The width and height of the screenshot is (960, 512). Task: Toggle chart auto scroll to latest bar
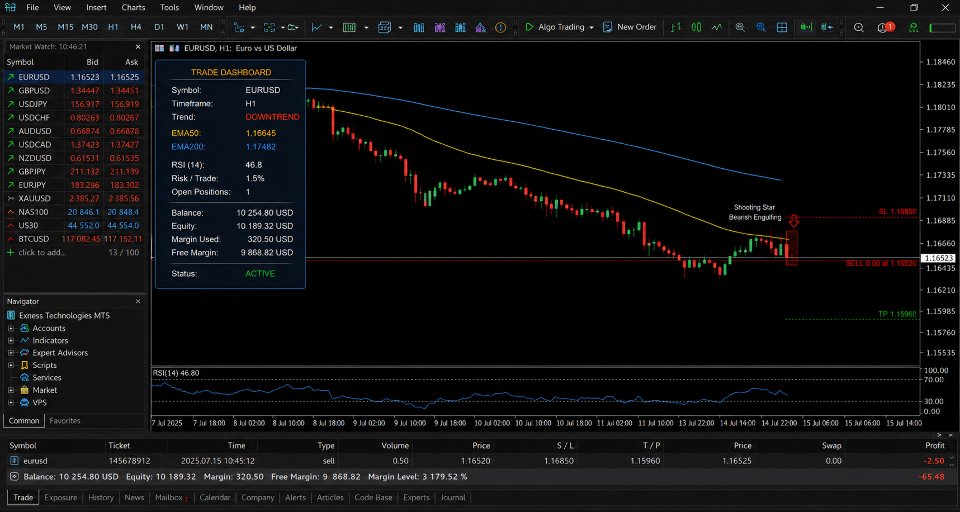pyautogui.click(x=806, y=28)
